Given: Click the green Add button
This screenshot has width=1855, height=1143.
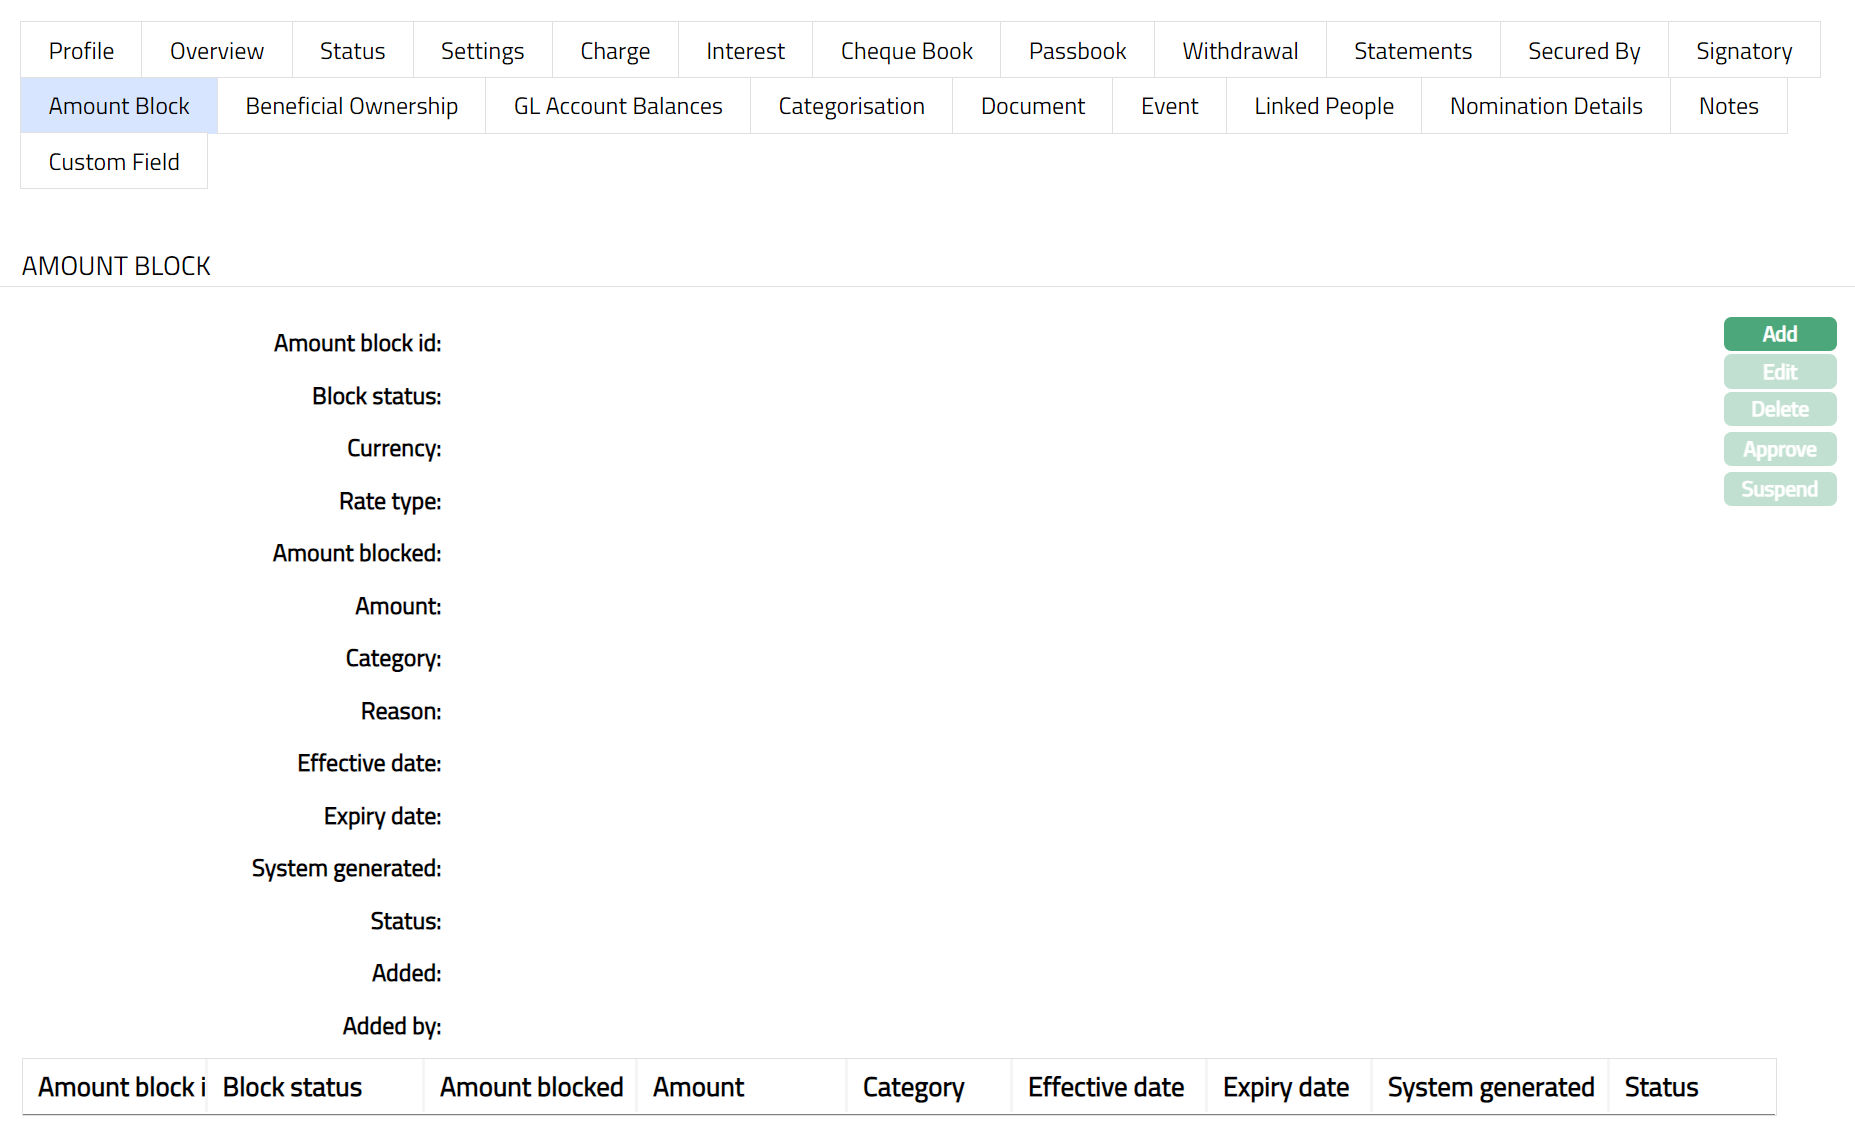Looking at the screenshot, I should click(1779, 334).
